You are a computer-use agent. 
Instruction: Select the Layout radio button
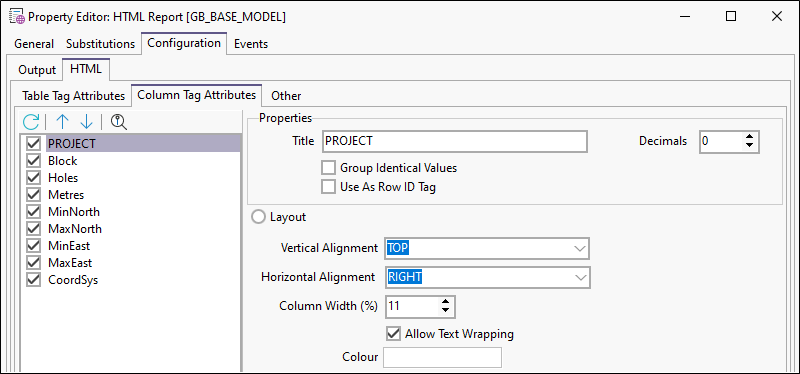click(259, 217)
